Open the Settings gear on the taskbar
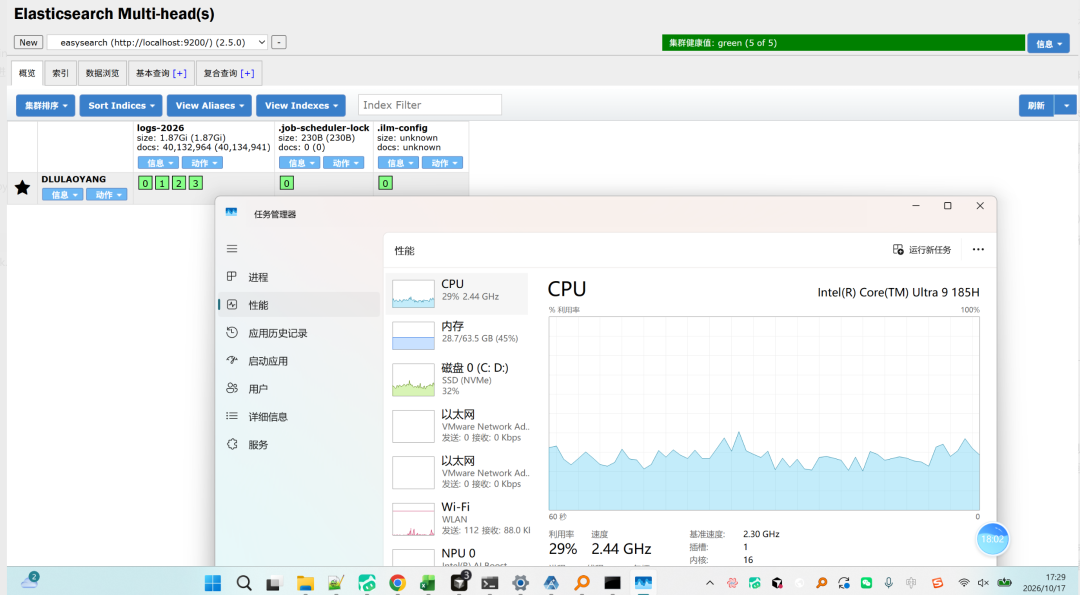Image resolution: width=1080 pixels, height=595 pixels. 521,583
